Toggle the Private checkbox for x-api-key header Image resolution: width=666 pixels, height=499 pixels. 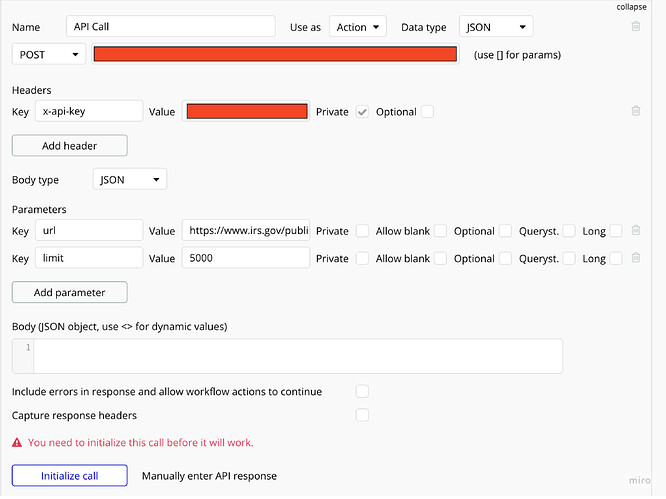point(363,112)
